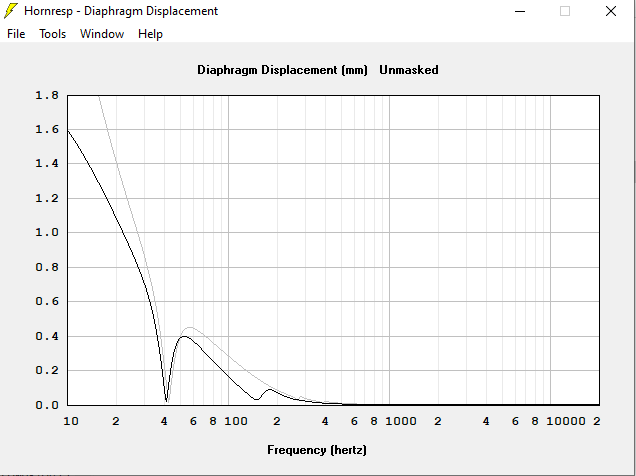The image size is (636, 476).
Task: Click the 10000 frequency axis label
Action: point(566,421)
